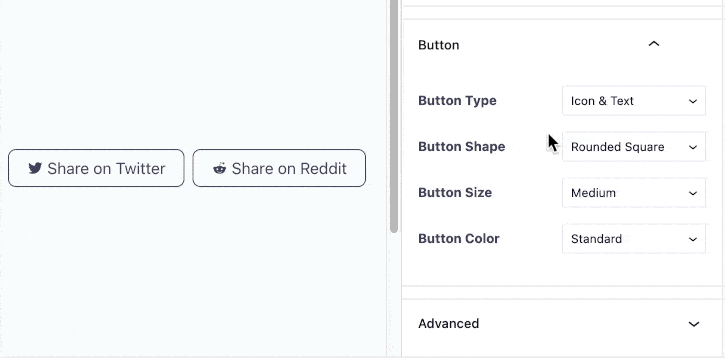
Task: Click the arrow on Medium select
Action: click(x=693, y=193)
